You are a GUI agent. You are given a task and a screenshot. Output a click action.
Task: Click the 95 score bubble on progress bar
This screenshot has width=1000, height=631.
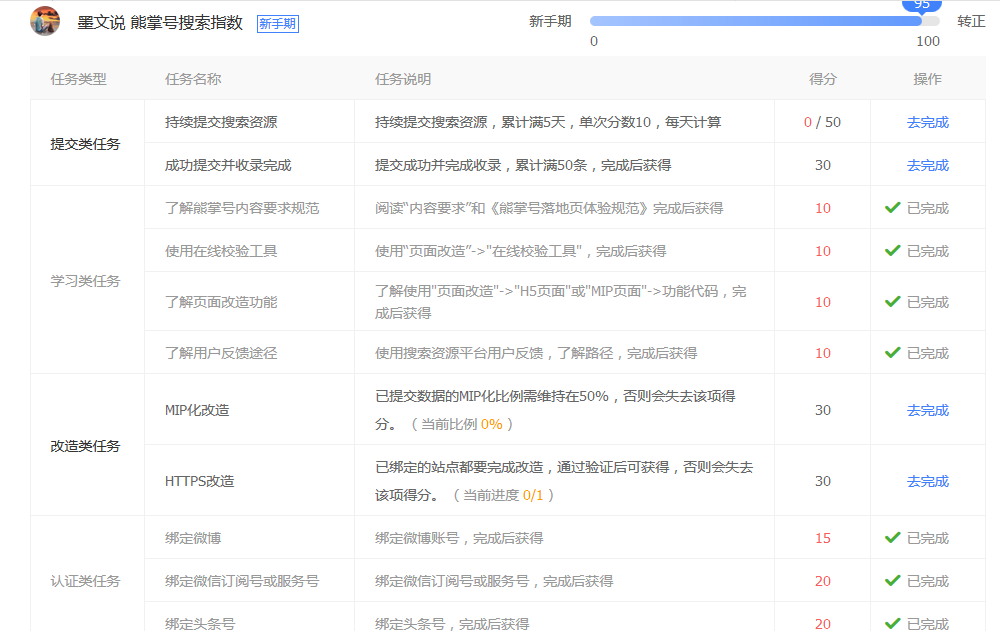click(922, 5)
